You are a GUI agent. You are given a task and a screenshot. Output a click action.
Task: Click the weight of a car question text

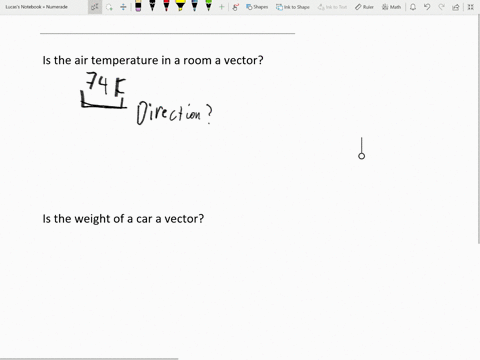[123, 219]
